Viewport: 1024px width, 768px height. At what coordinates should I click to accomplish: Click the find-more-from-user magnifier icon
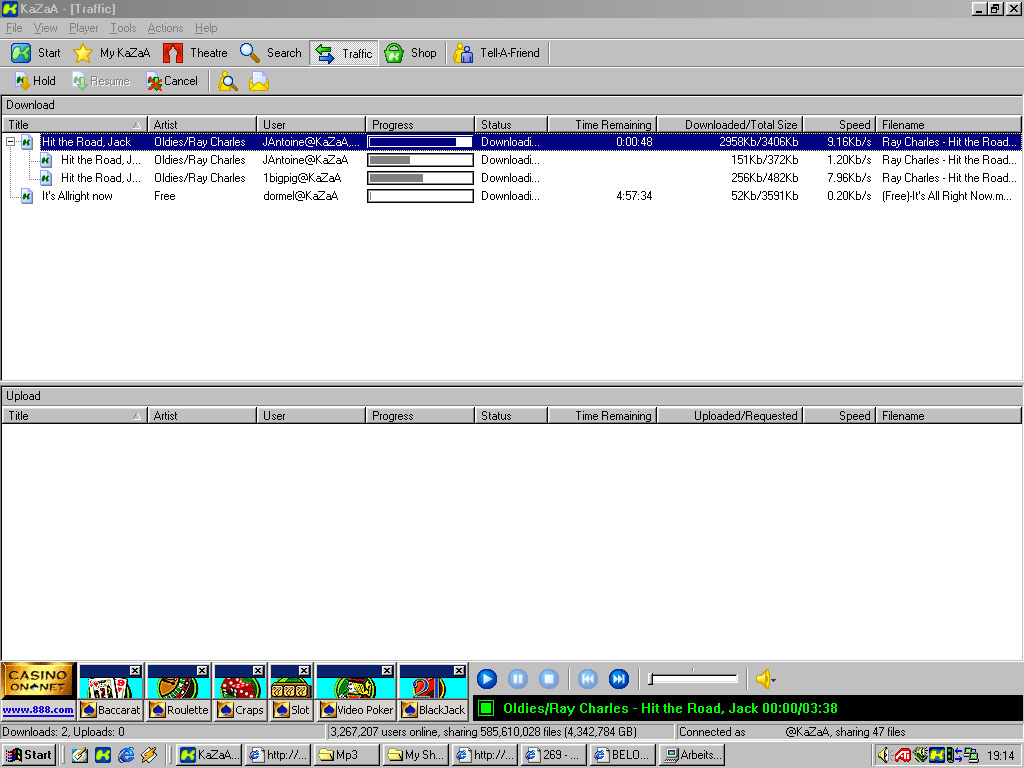[228, 82]
